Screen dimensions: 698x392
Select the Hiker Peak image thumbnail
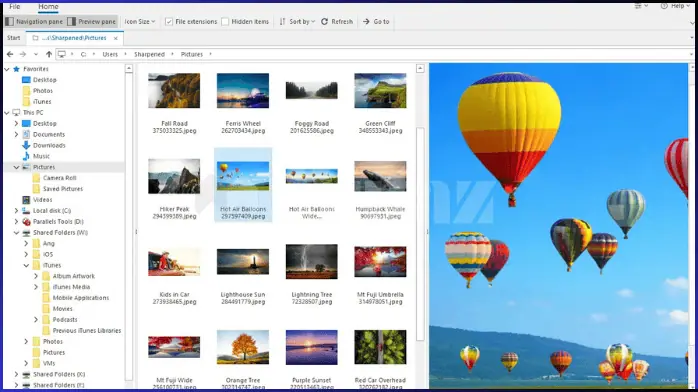[174, 176]
